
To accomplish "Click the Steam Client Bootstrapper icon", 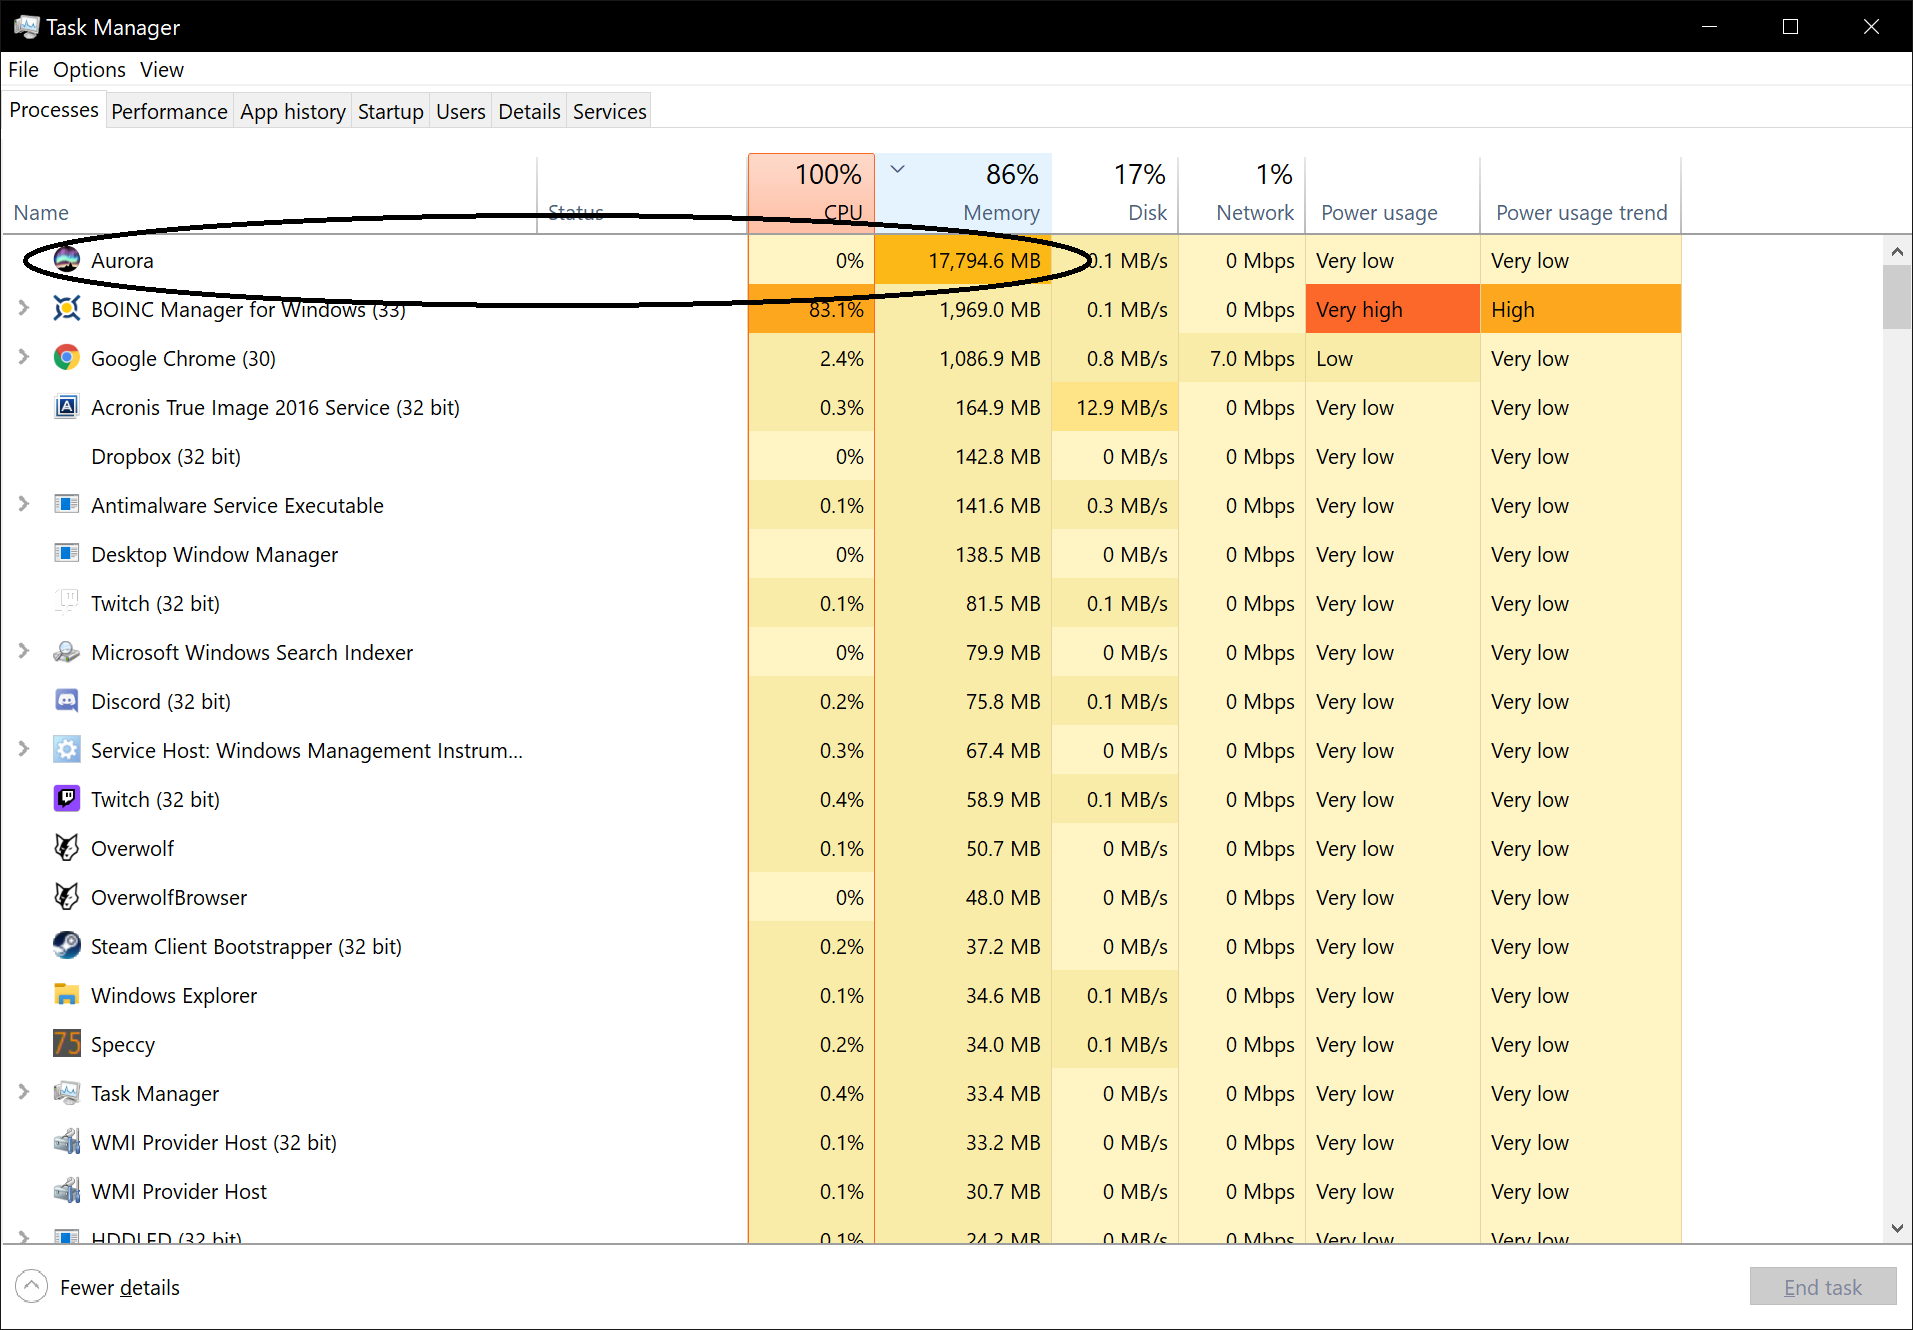I will pos(67,946).
